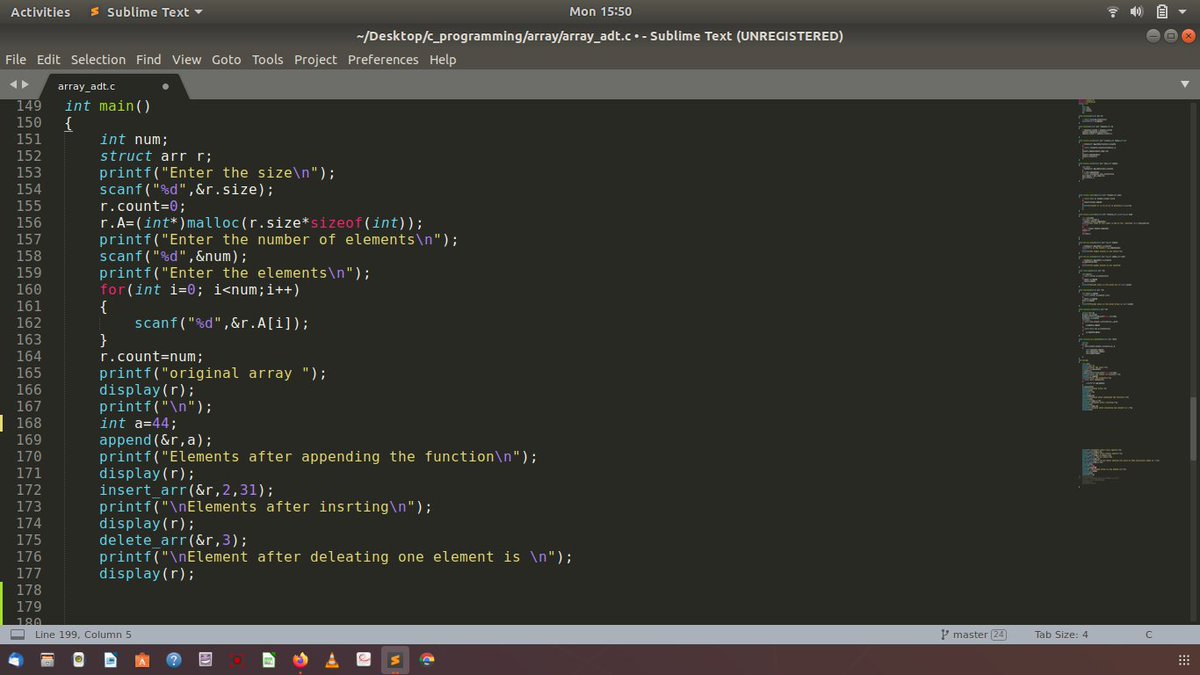1200x675 pixels.
Task: Open the Help dock icon
Action: 174,660
